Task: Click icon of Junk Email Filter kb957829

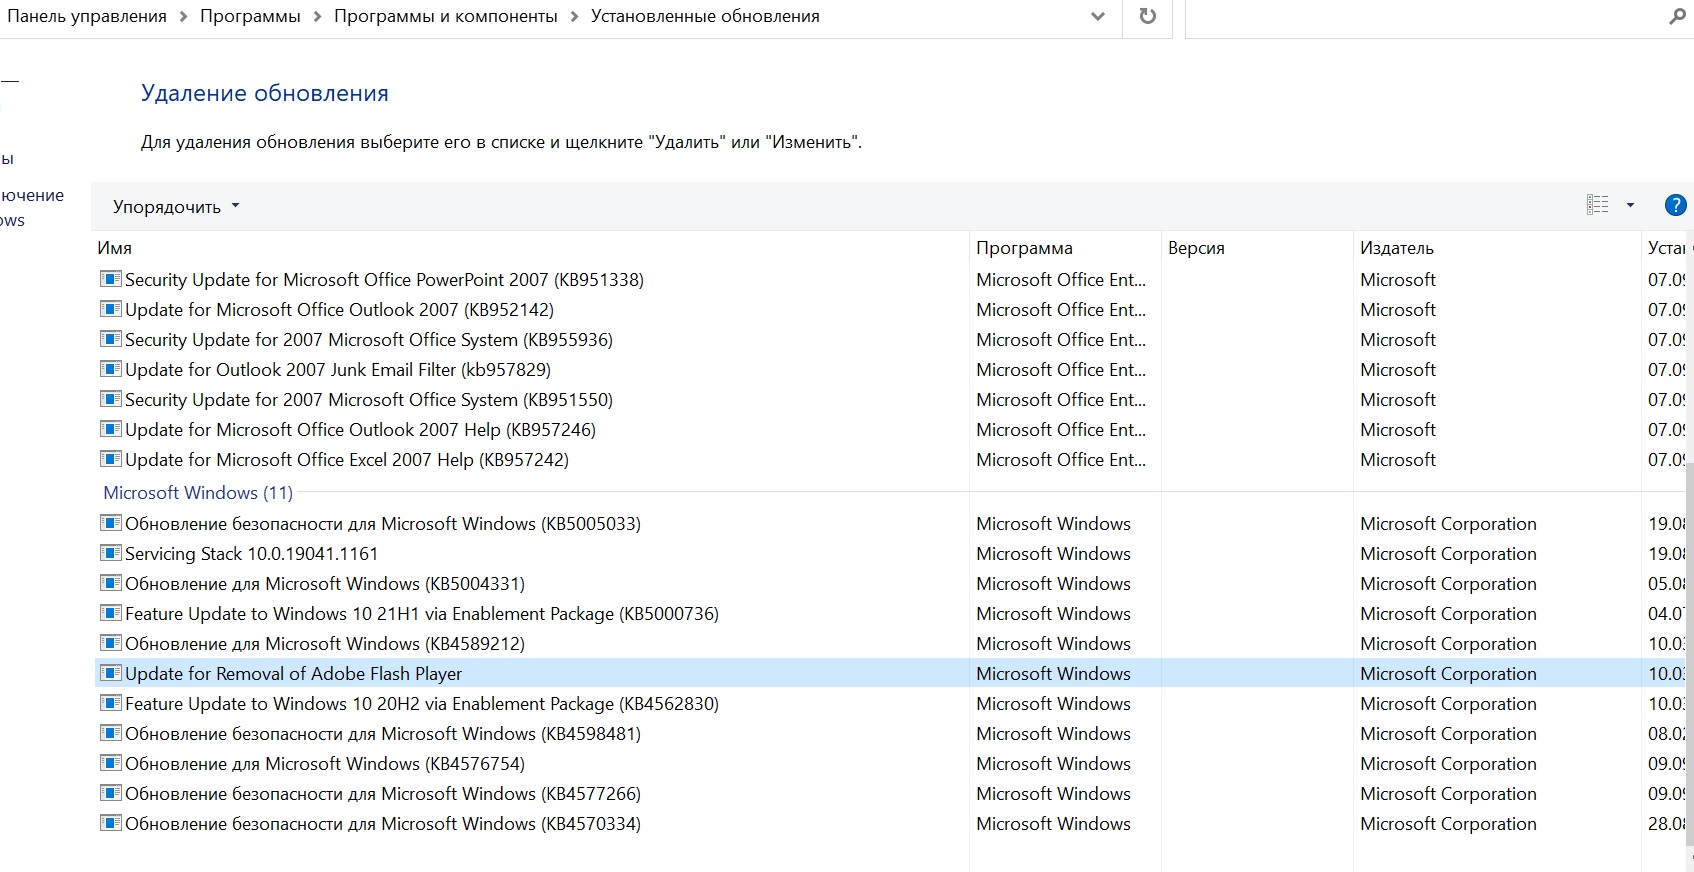Action: (x=111, y=369)
